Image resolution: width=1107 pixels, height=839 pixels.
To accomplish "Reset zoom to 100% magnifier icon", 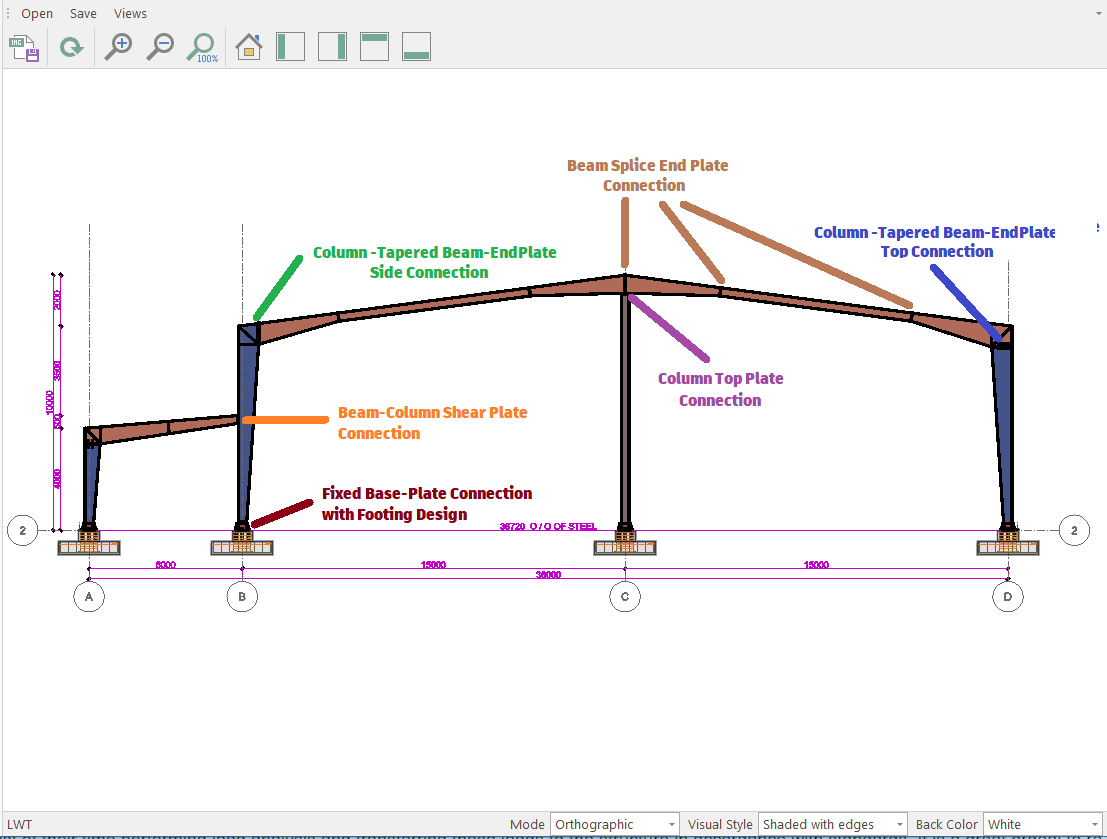I will tap(203, 47).
